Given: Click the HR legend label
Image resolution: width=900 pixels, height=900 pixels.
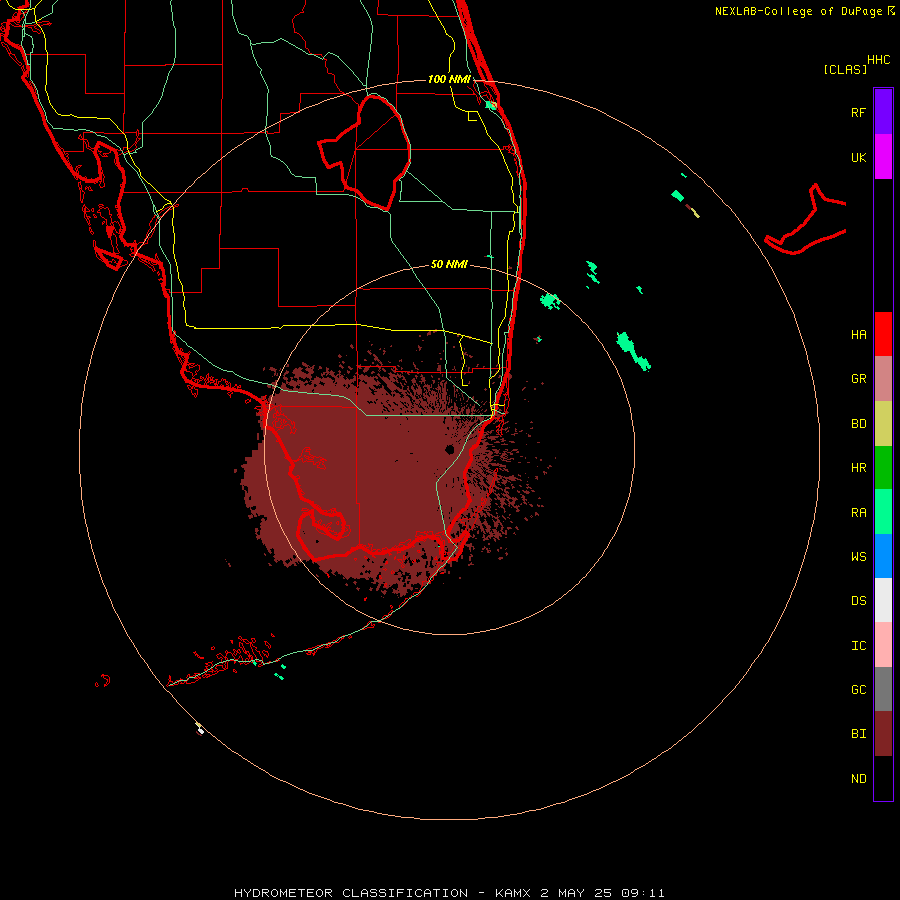Looking at the screenshot, I should pyautogui.click(x=858, y=468).
